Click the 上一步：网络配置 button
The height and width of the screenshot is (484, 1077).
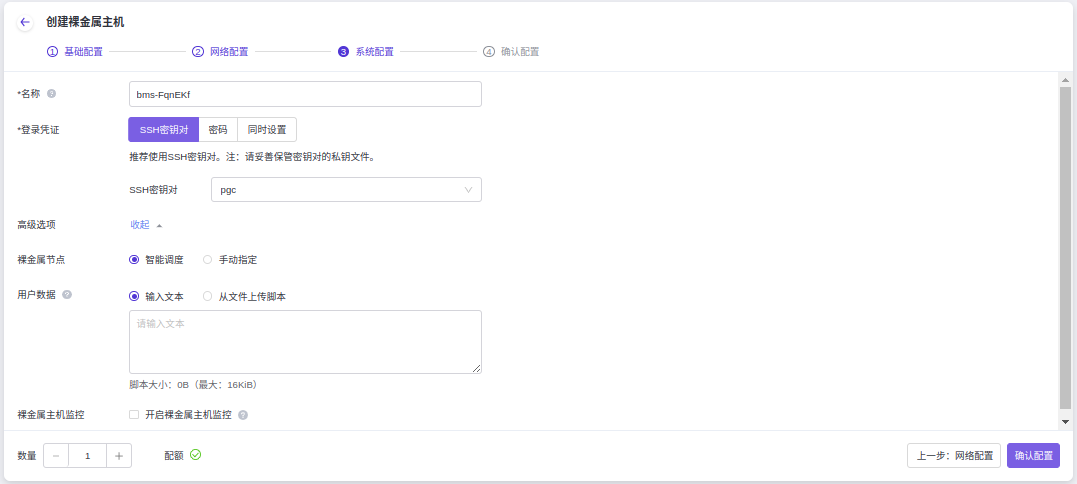(x=953, y=456)
